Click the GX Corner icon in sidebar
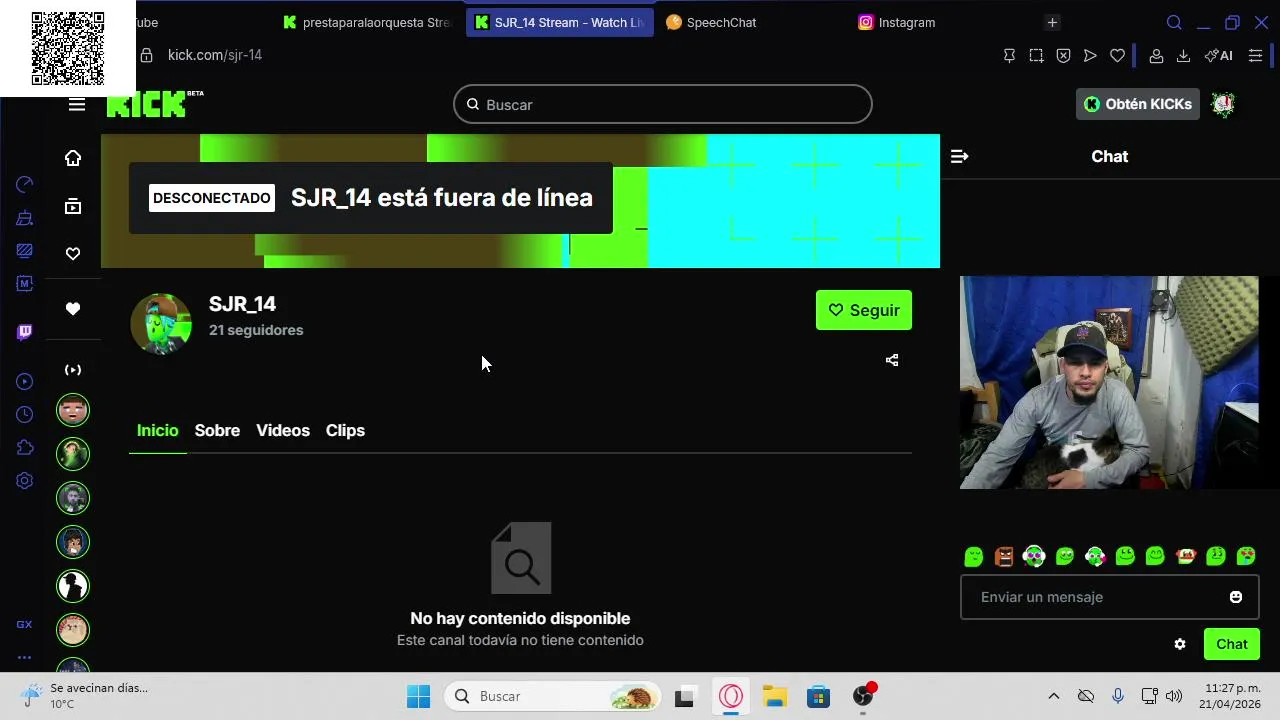 pyautogui.click(x=25, y=624)
